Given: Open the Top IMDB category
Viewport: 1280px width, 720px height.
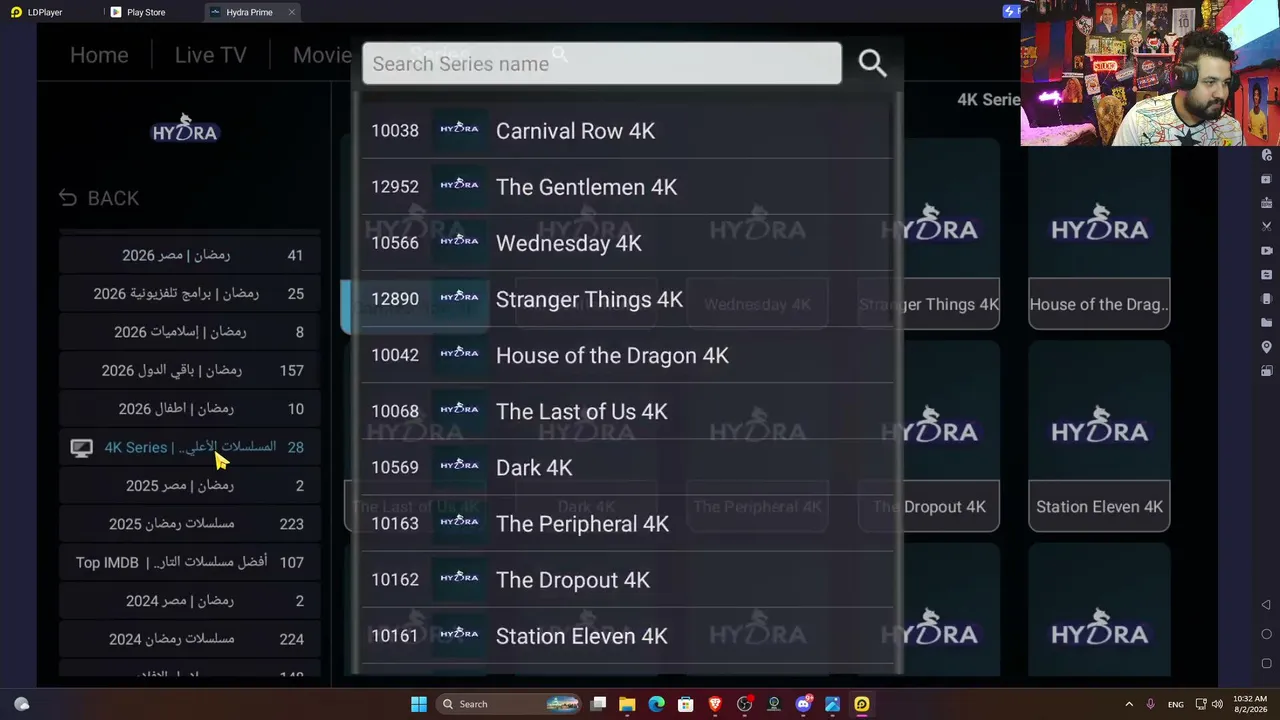Looking at the screenshot, I should (x=190, y=562).
